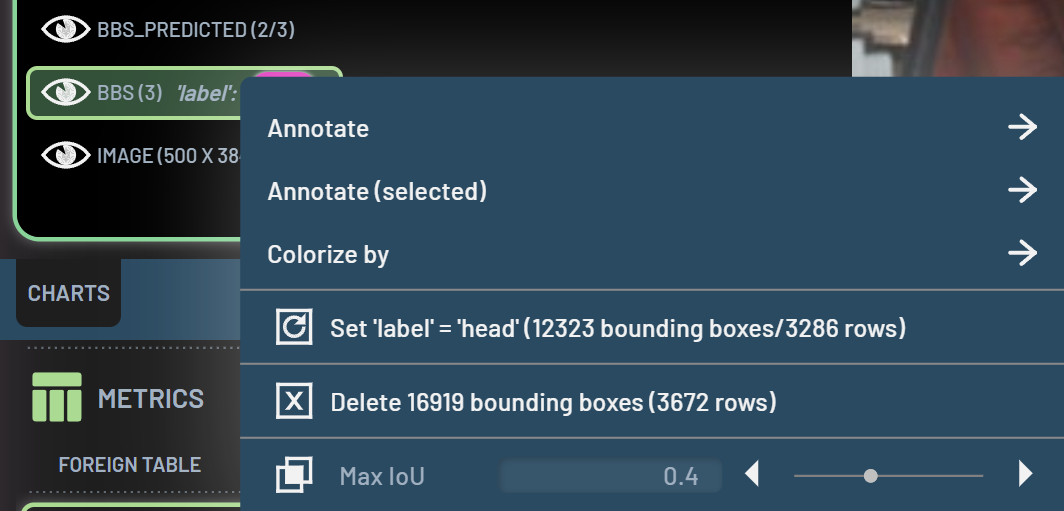The image size is (1064, 511).
Task: Open the Charts tab
Action: [69, 294]
